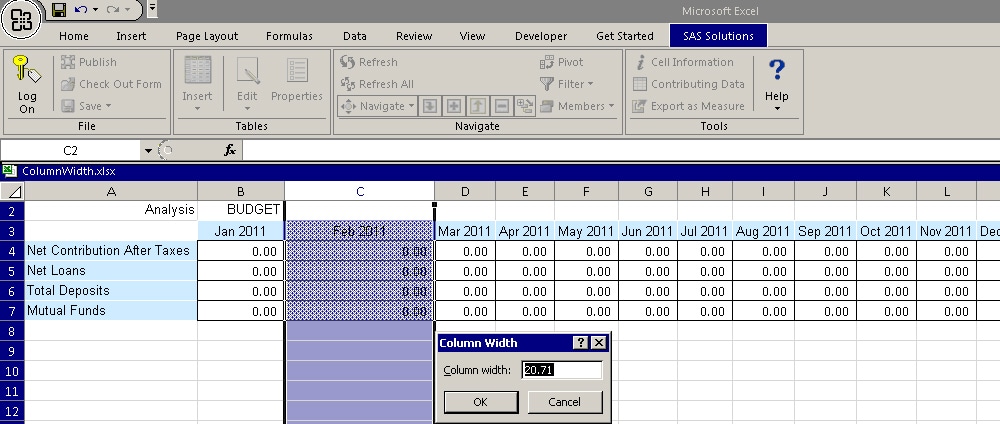Click the Undo arrow icon
1000x424 pixels.
(81, 10)
